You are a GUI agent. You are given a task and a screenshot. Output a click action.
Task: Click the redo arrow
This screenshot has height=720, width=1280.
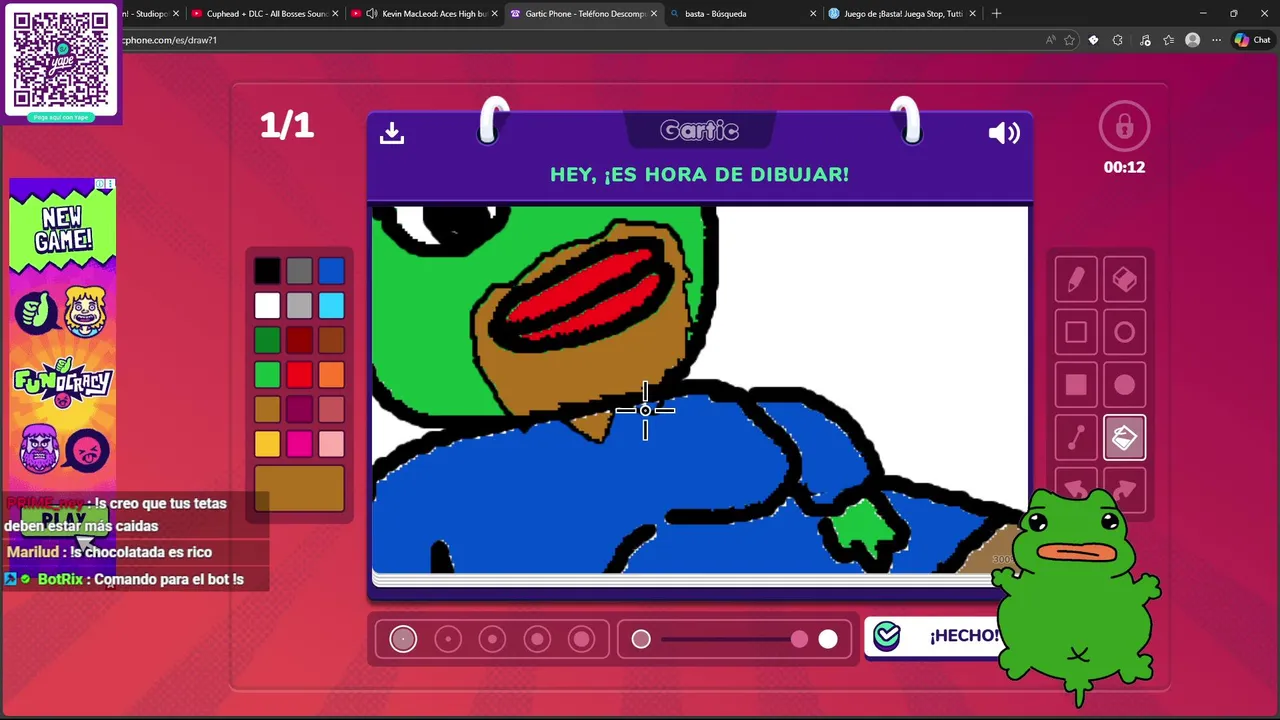click(1124, 488)
